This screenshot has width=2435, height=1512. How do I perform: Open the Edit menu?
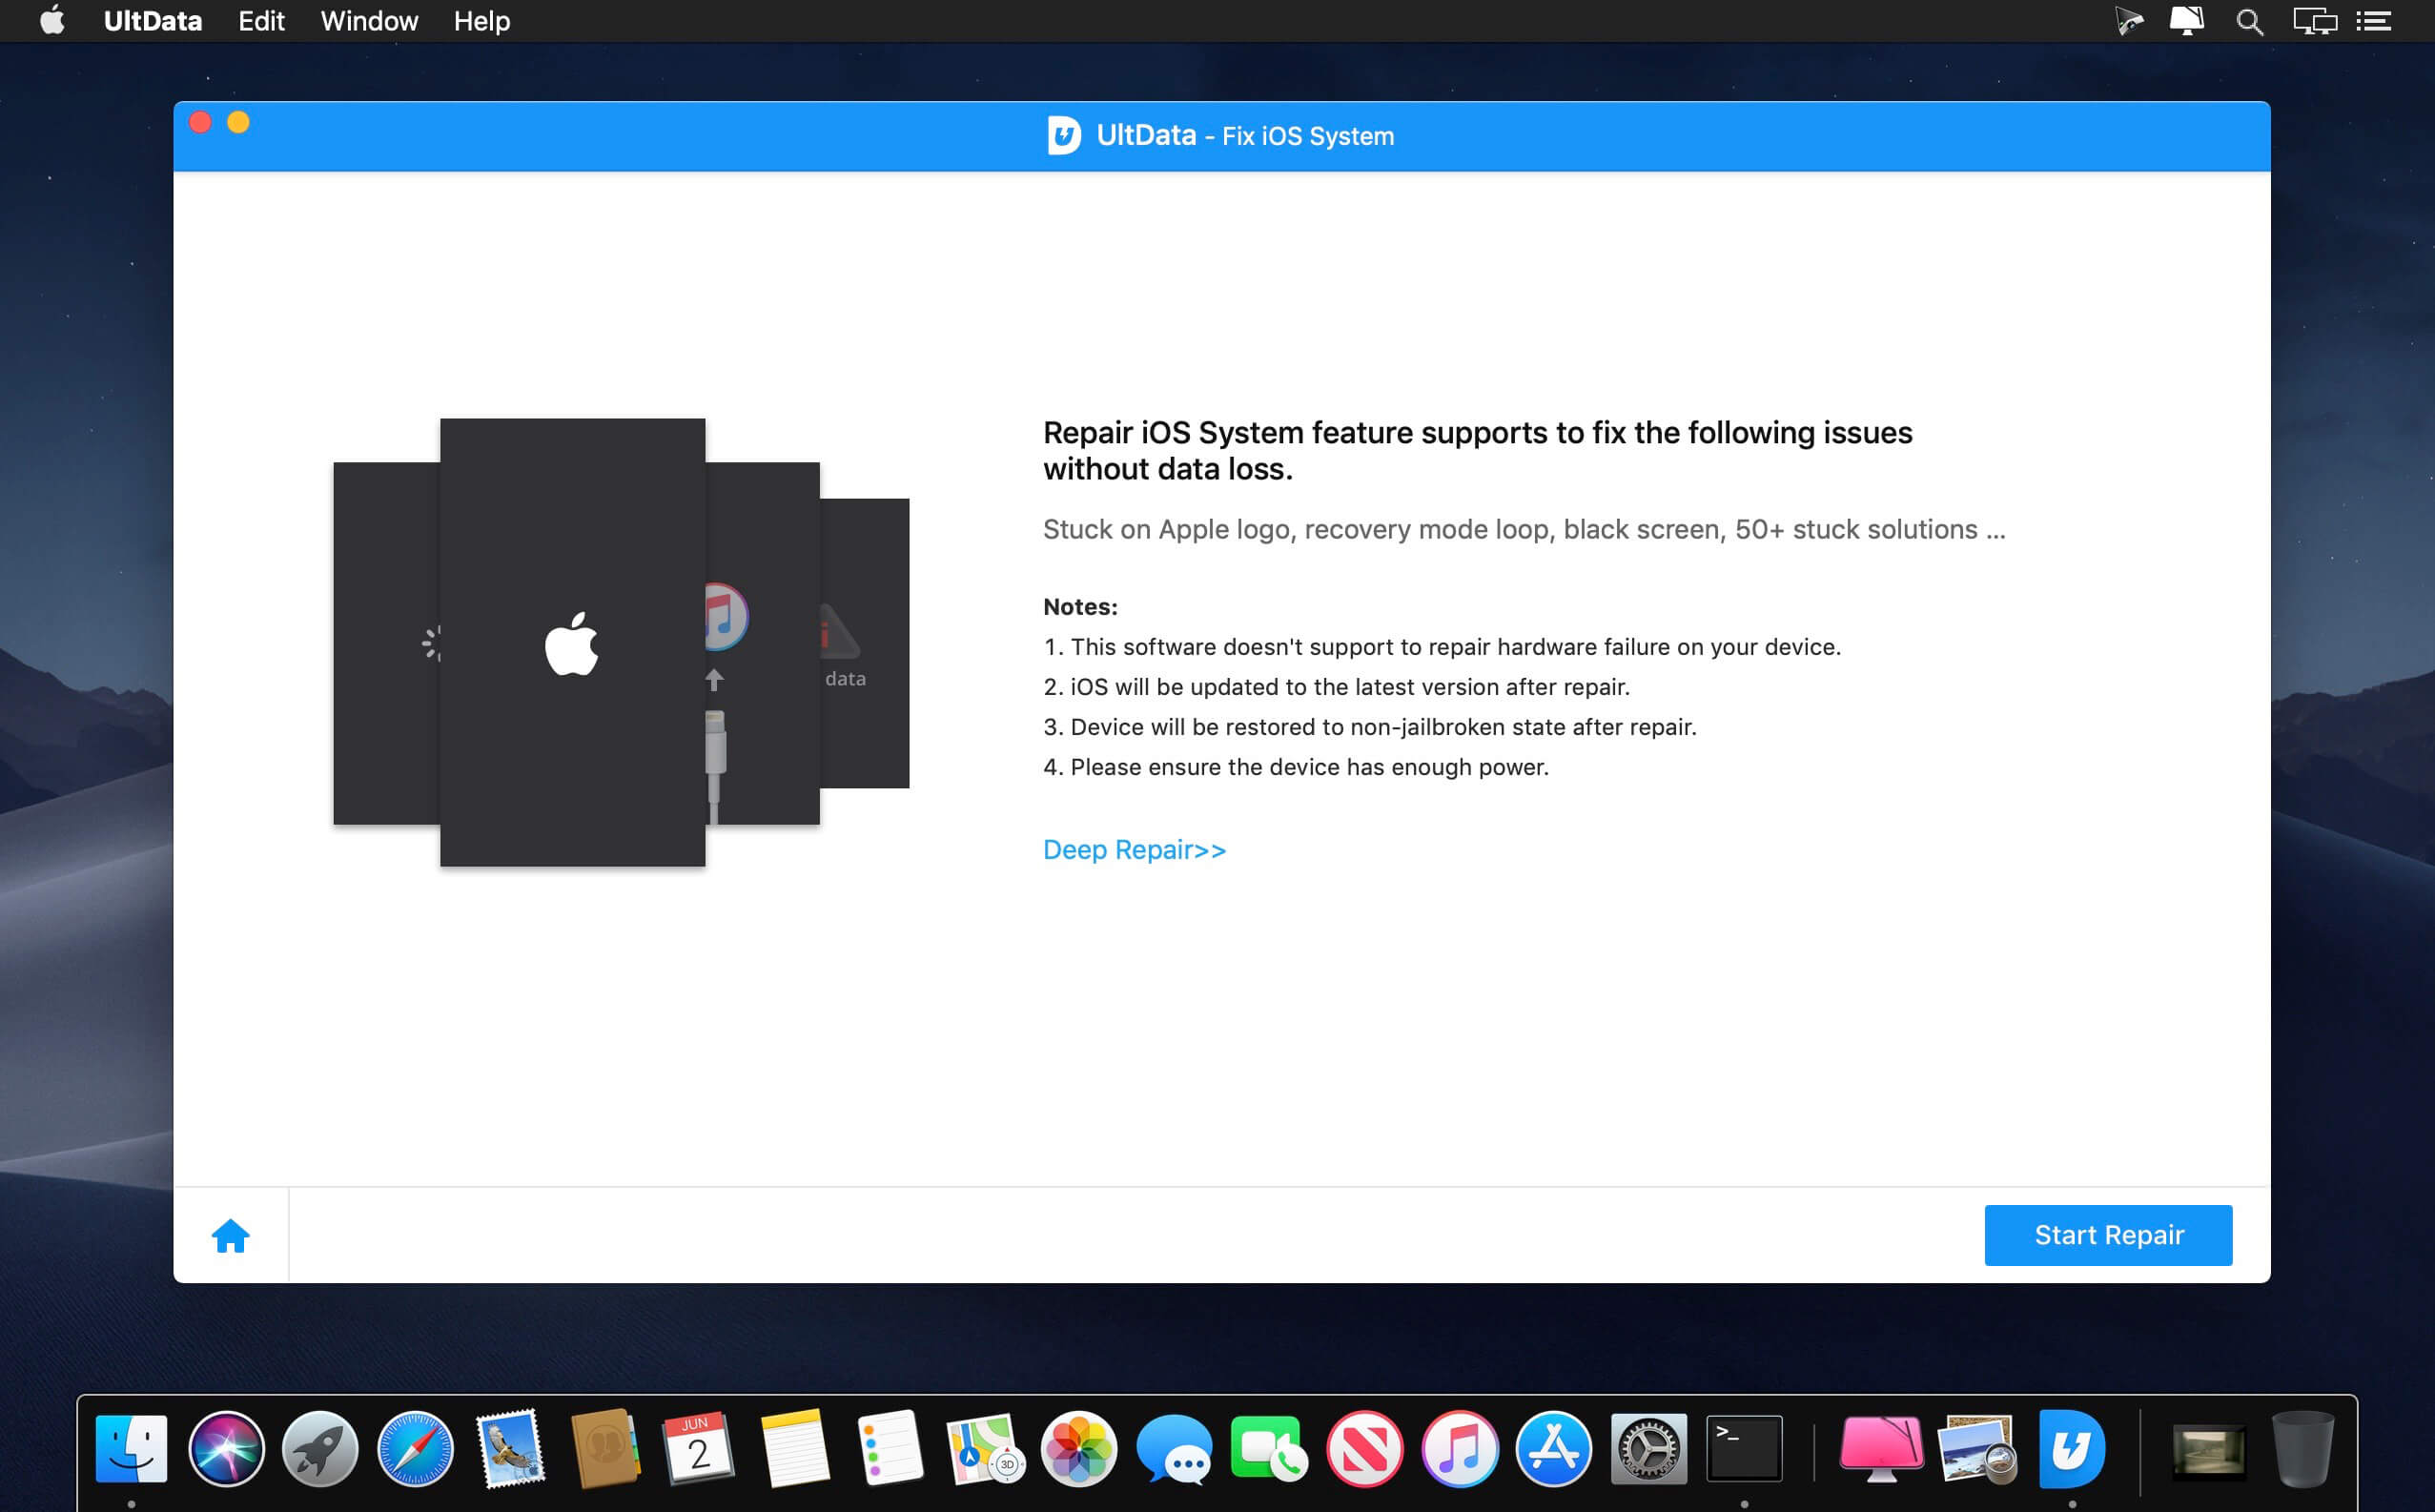(261, 21)
